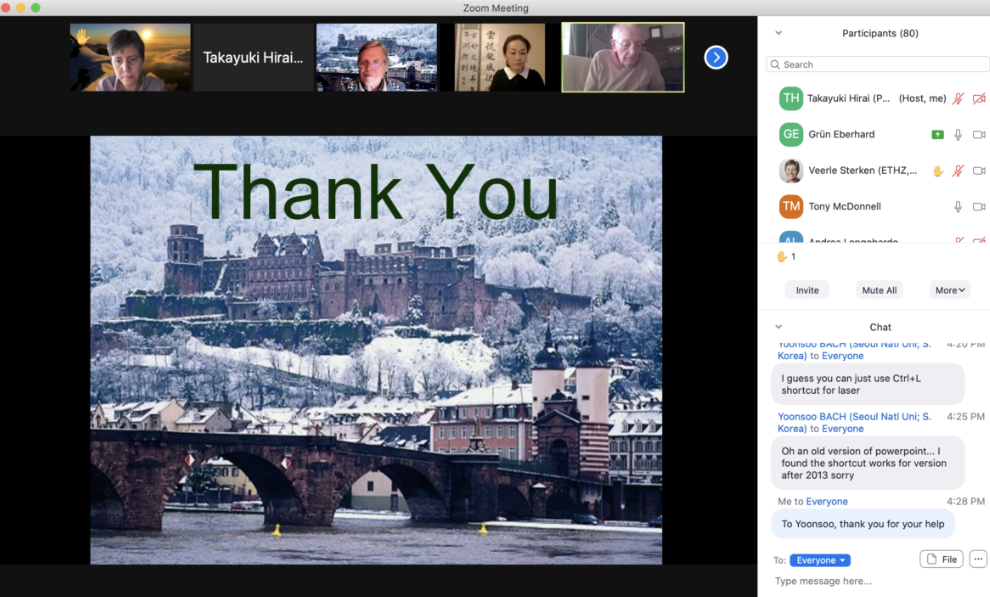Search participants field
990x597 pixels.
[878, 64]
